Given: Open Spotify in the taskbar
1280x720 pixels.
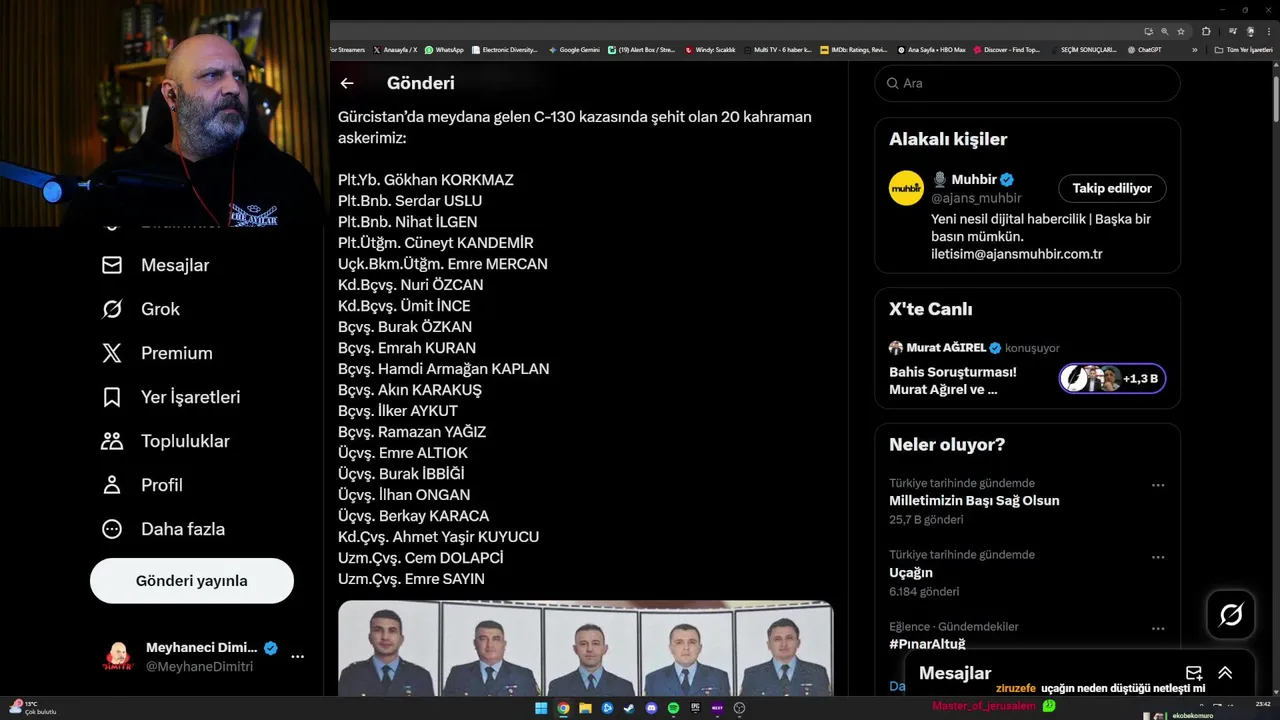Looking at the screenshot, I should tap(673, 708).
